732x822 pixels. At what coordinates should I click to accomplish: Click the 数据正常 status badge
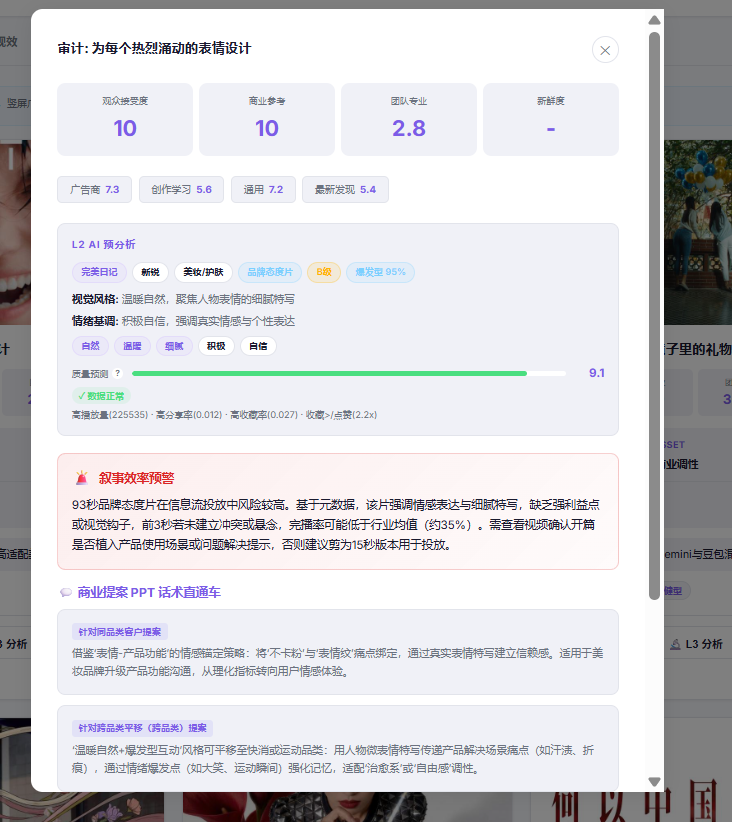tap(101, 396)
